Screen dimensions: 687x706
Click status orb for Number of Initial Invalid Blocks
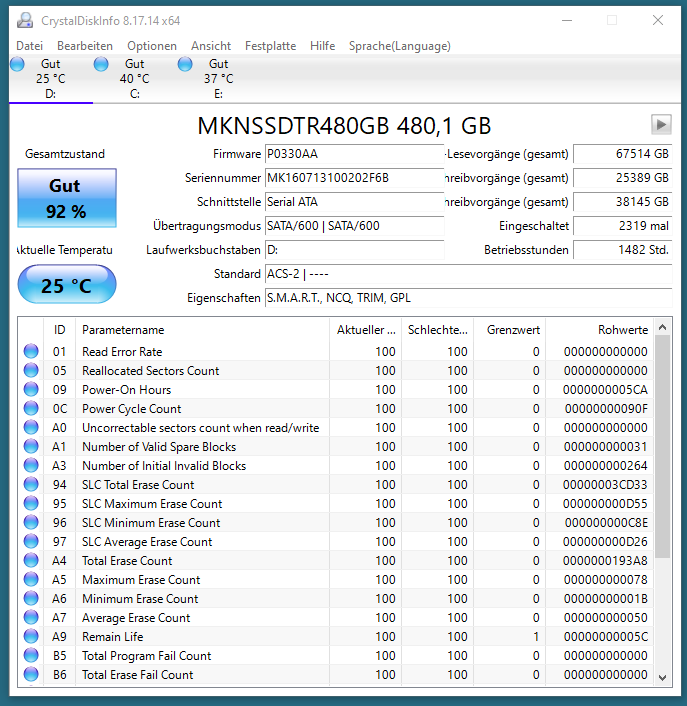tap(31, 465)
